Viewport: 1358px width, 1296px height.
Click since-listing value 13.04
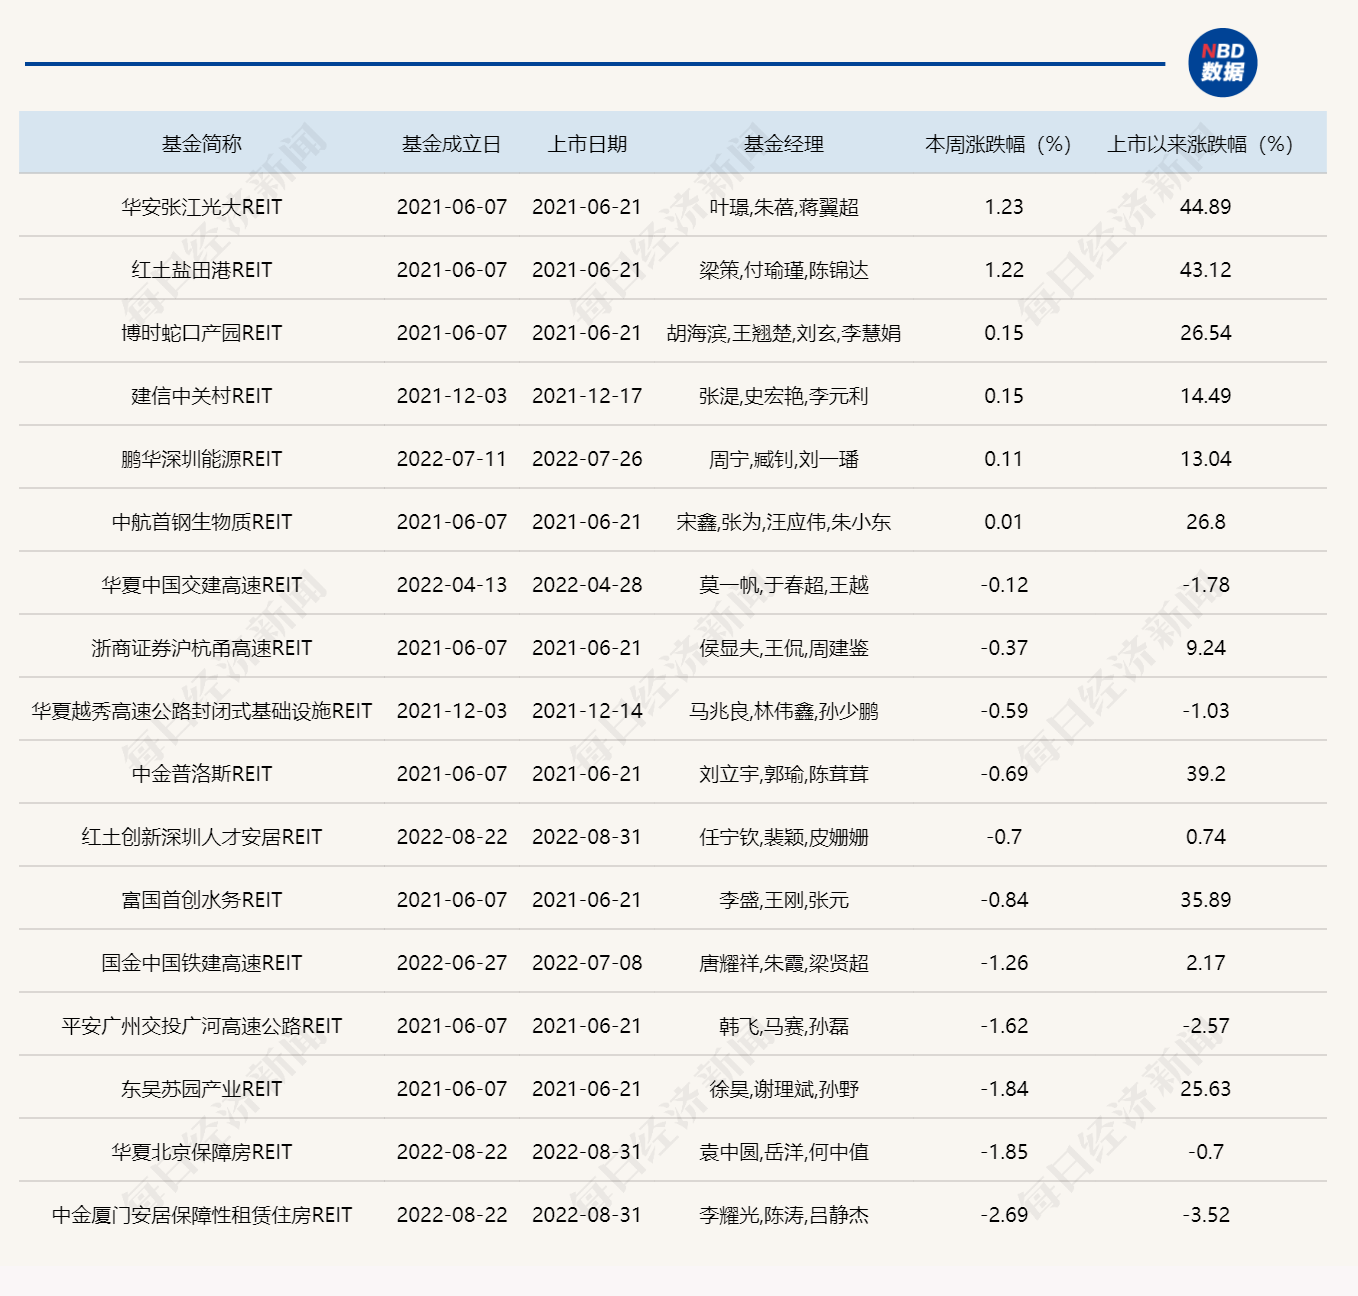click(x=1205, y=459)
